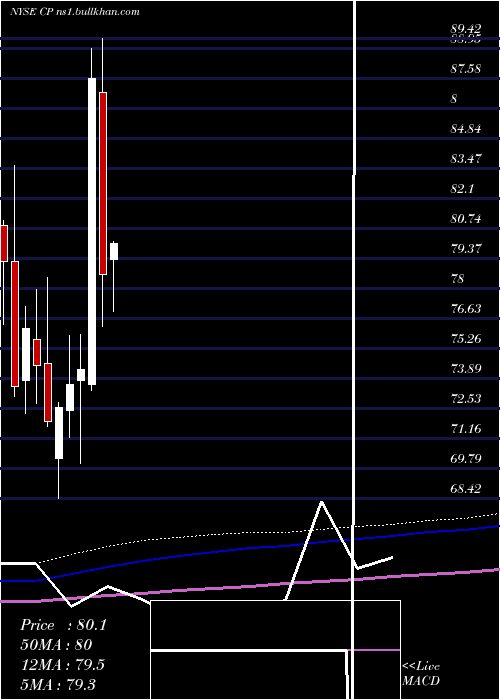Click the 80.74 price axis label
The image size is (500, 700).
[466, 219]
